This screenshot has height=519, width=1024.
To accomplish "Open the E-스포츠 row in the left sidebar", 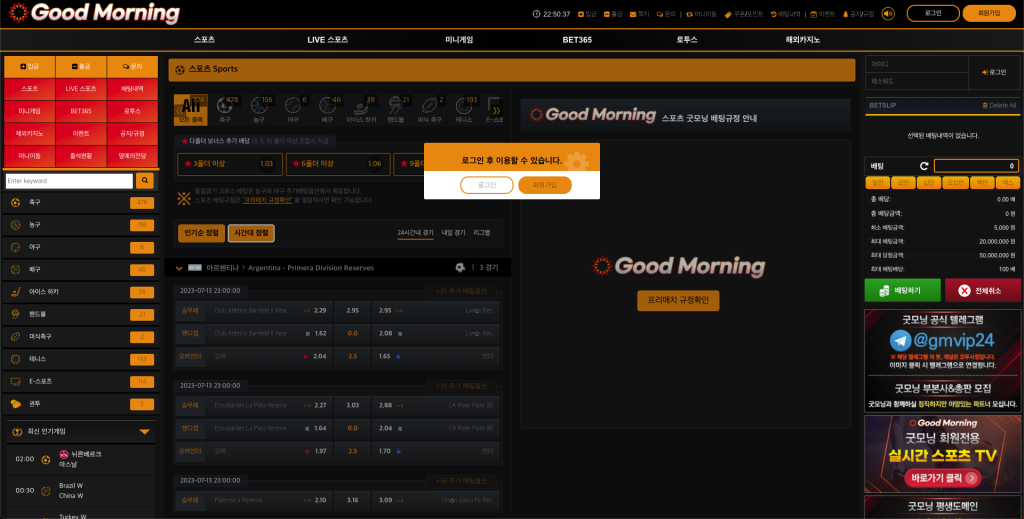I will 80,381.
